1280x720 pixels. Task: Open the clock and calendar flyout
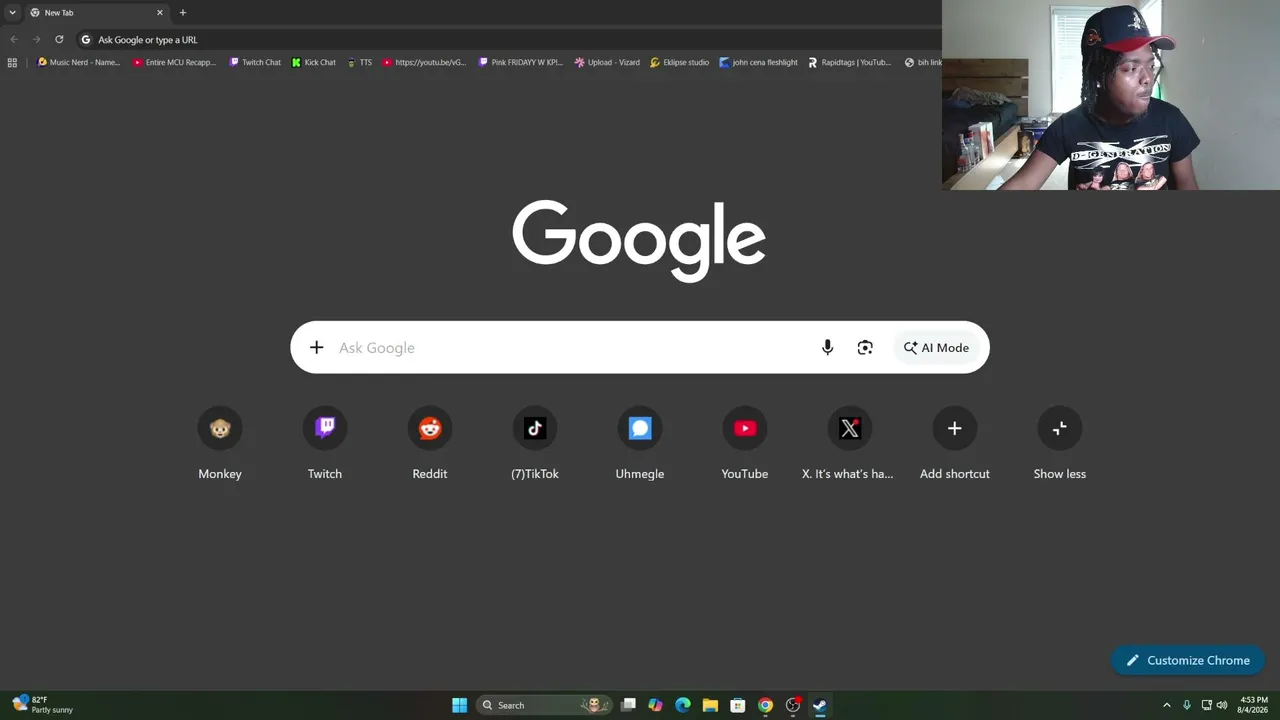coord(1253,705)
